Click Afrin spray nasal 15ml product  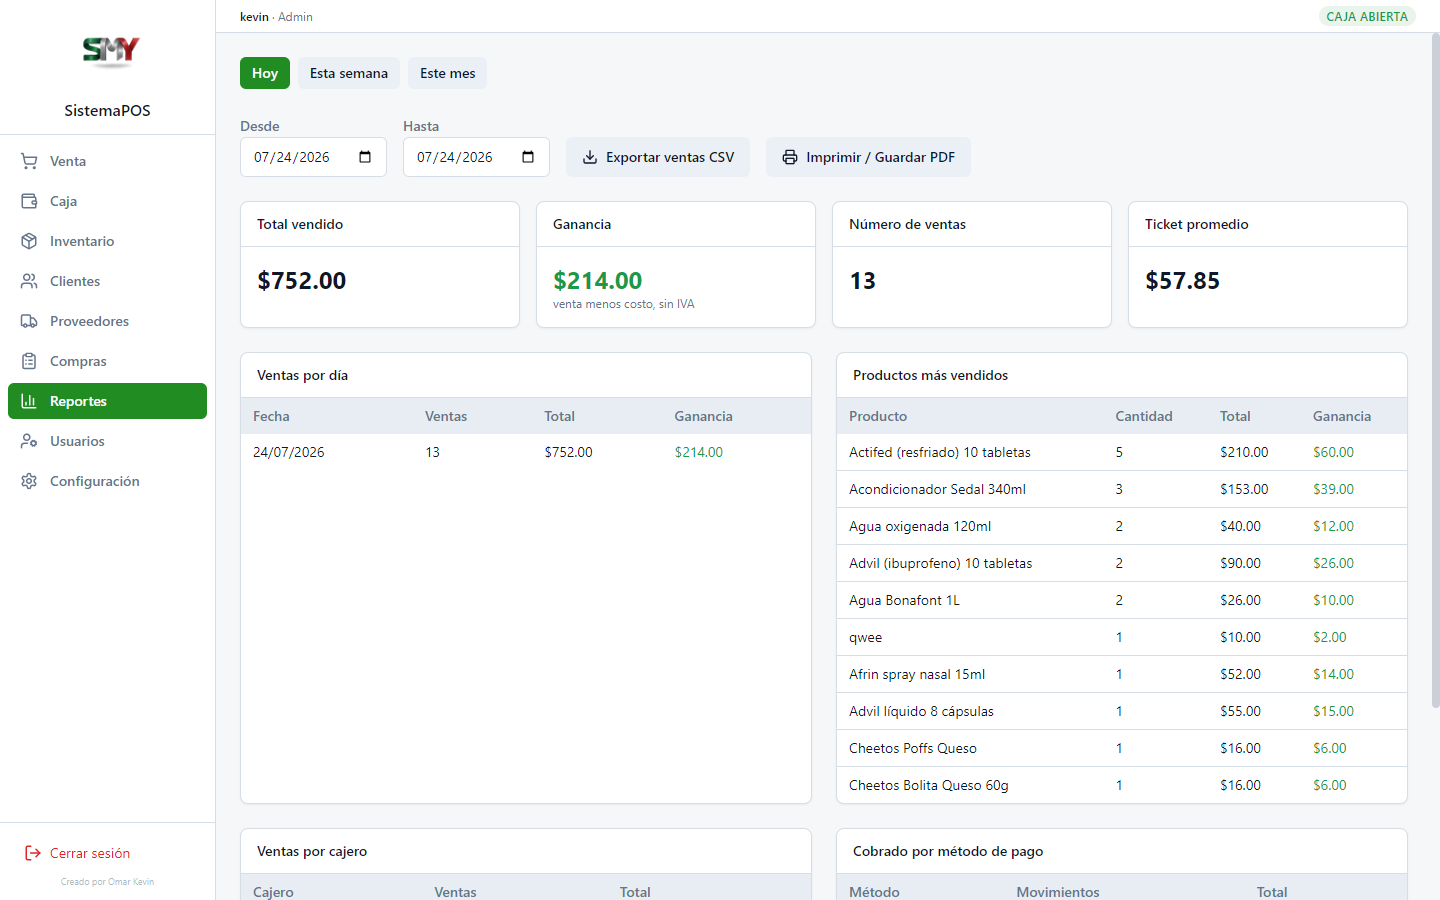[x=917, y=674]
